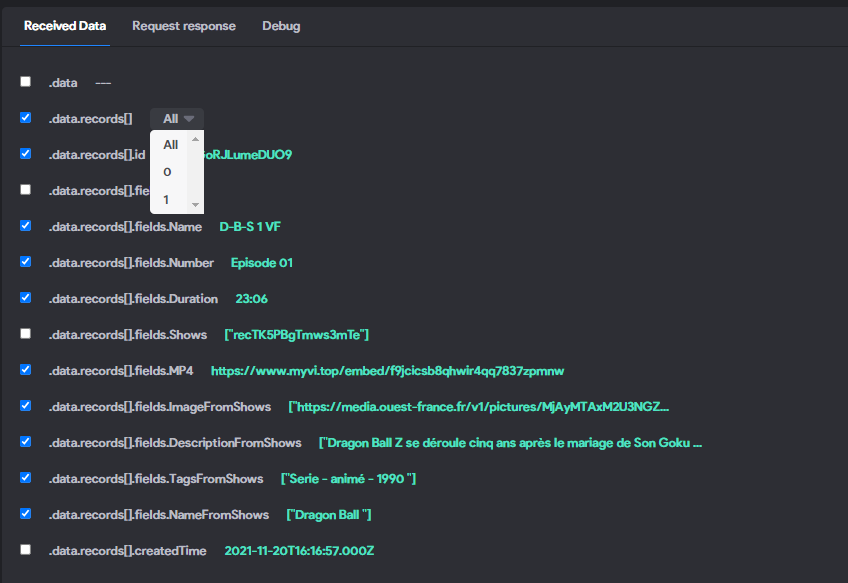848x583 pixels.
Task: Uncheck the fields.NameFromShows checkbox
Action: (x=25, y=513)
